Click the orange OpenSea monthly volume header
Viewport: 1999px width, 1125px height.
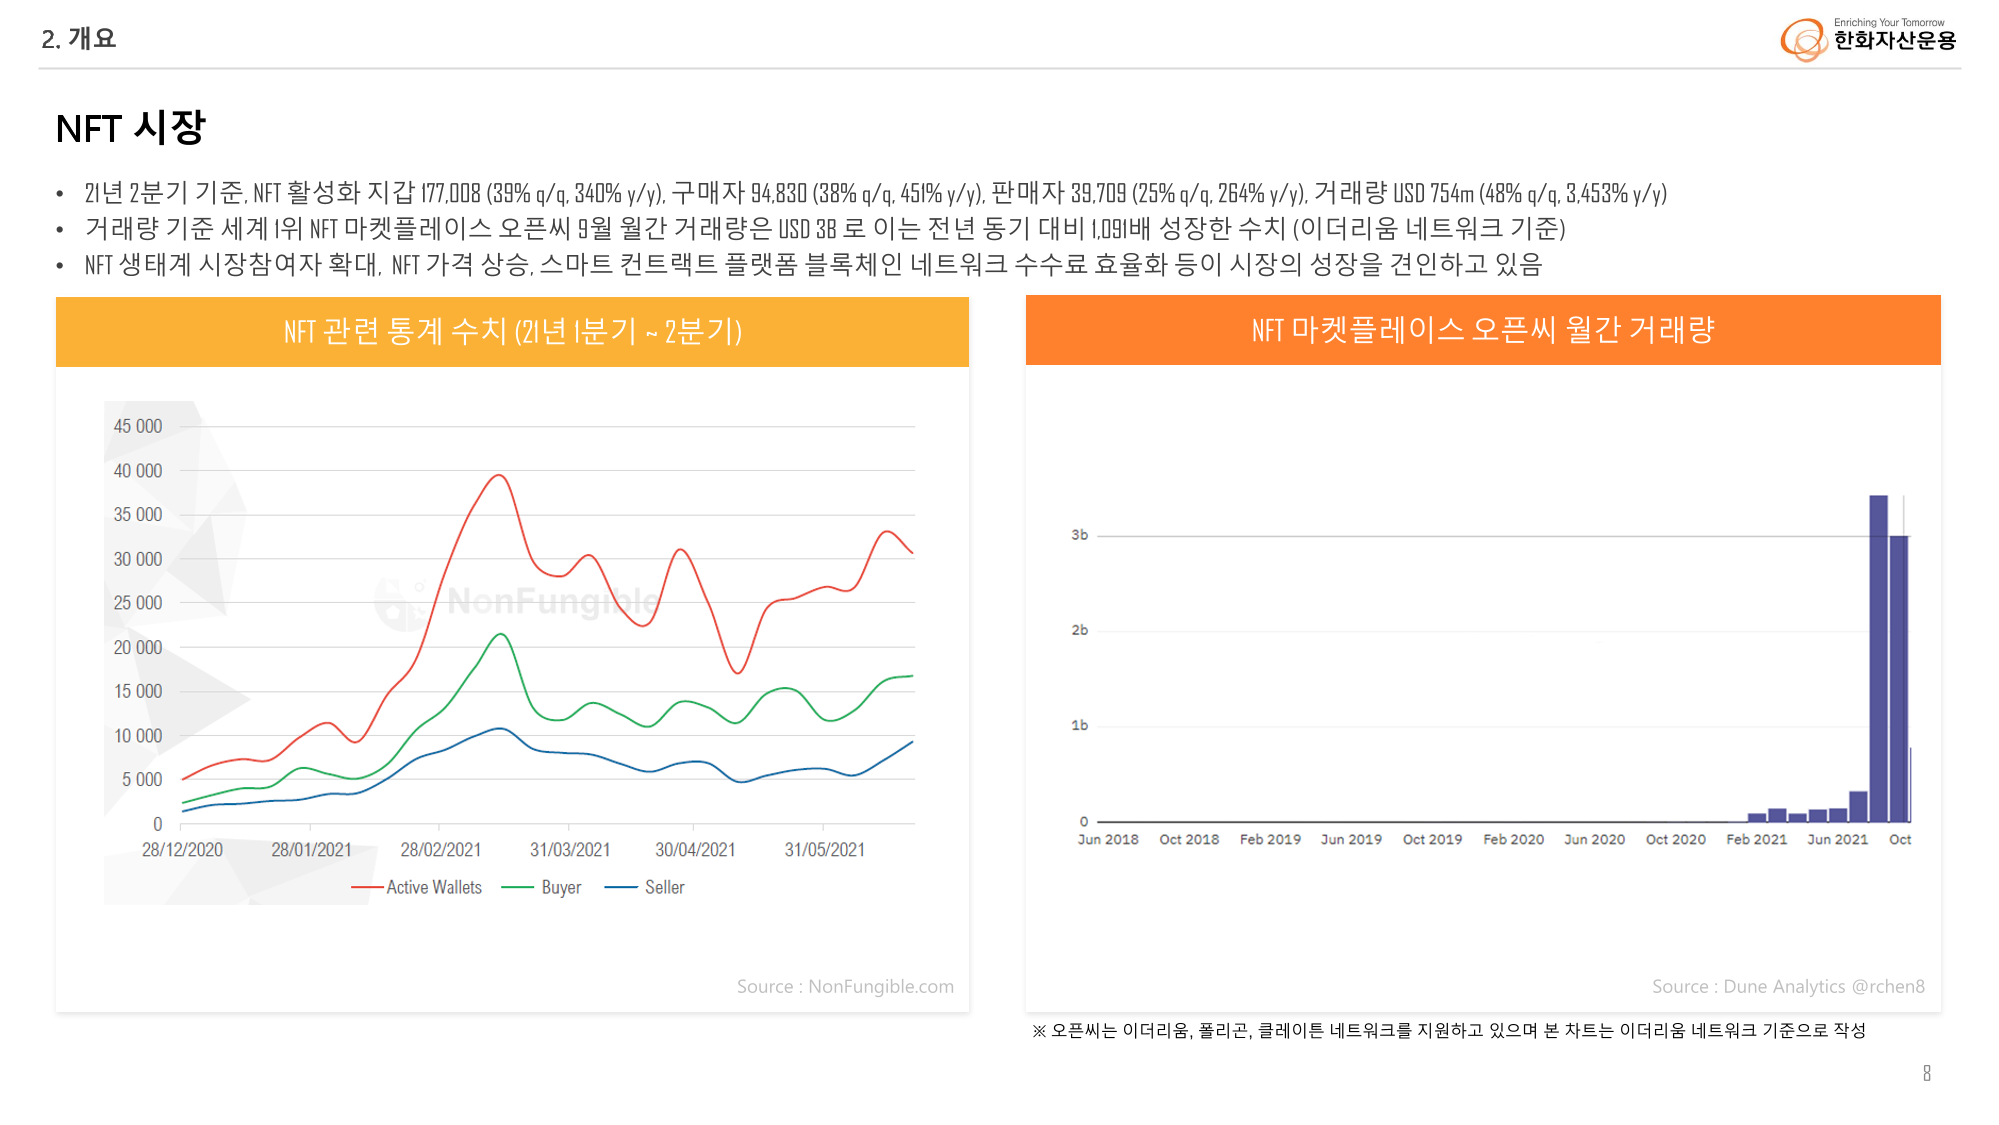tap(1482, 330)
